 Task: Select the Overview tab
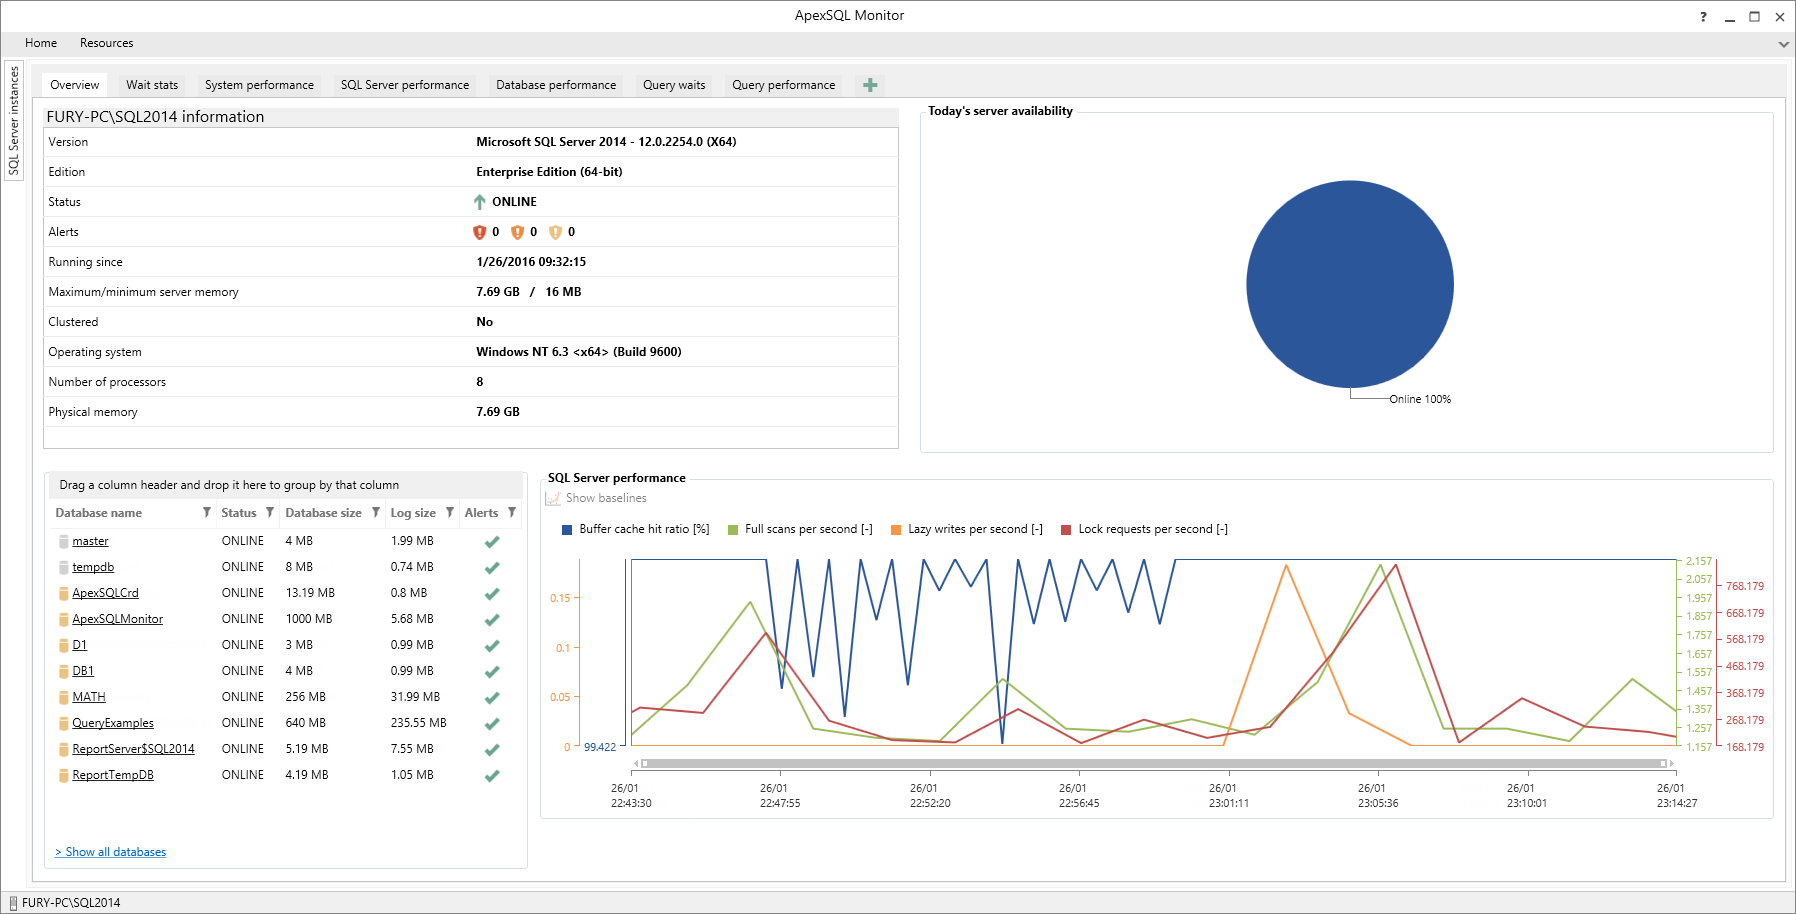point(75,85)
